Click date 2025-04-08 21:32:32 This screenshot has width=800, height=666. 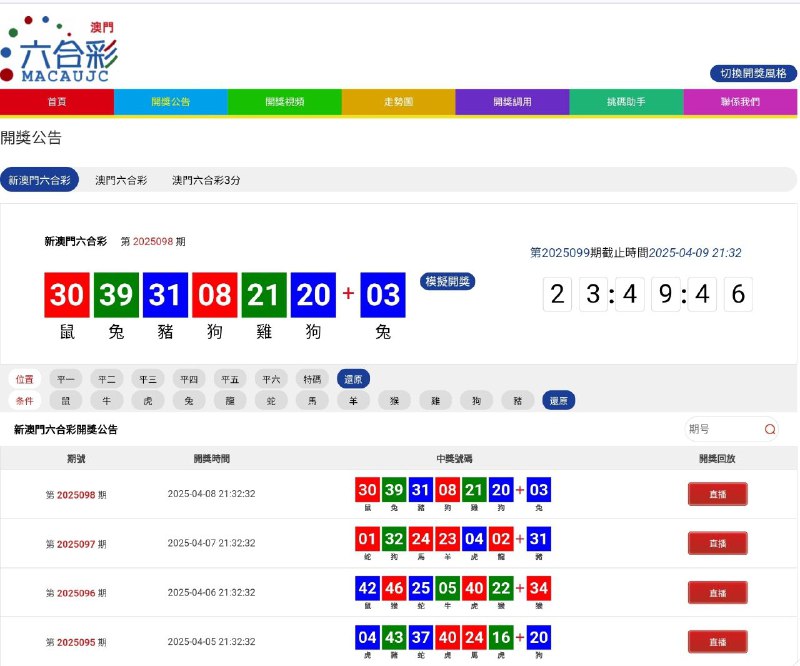[211, 494]
